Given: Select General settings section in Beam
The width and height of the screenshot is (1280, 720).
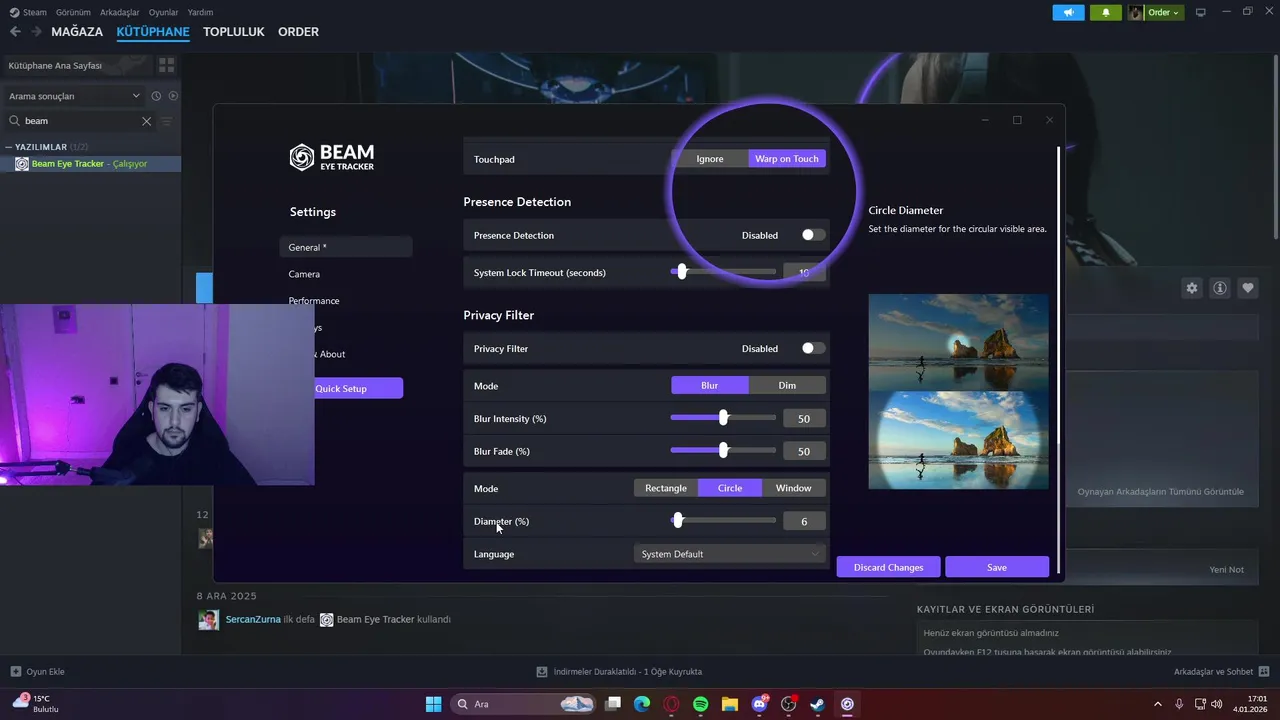Looking at the screenshot, I should 346,247.
